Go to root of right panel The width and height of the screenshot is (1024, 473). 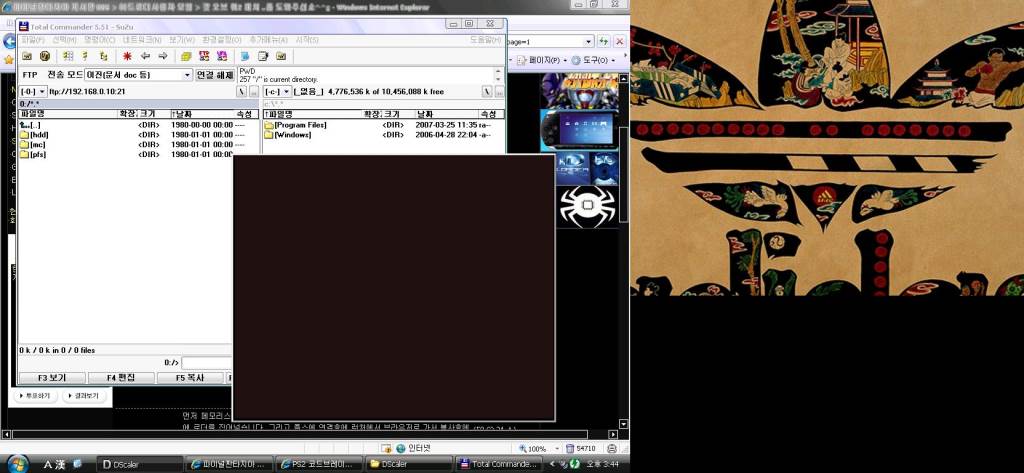pyautogui.click(x=487, y=92)
